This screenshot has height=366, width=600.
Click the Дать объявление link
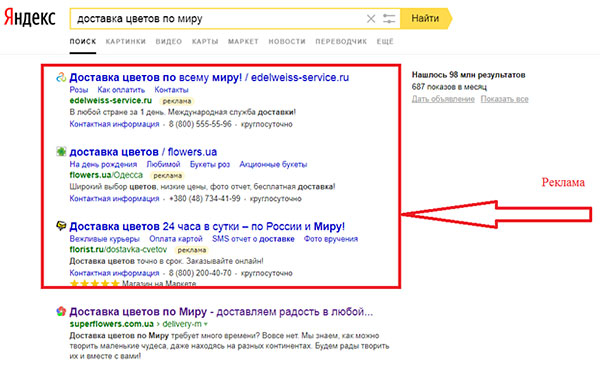tap(443, 99)
